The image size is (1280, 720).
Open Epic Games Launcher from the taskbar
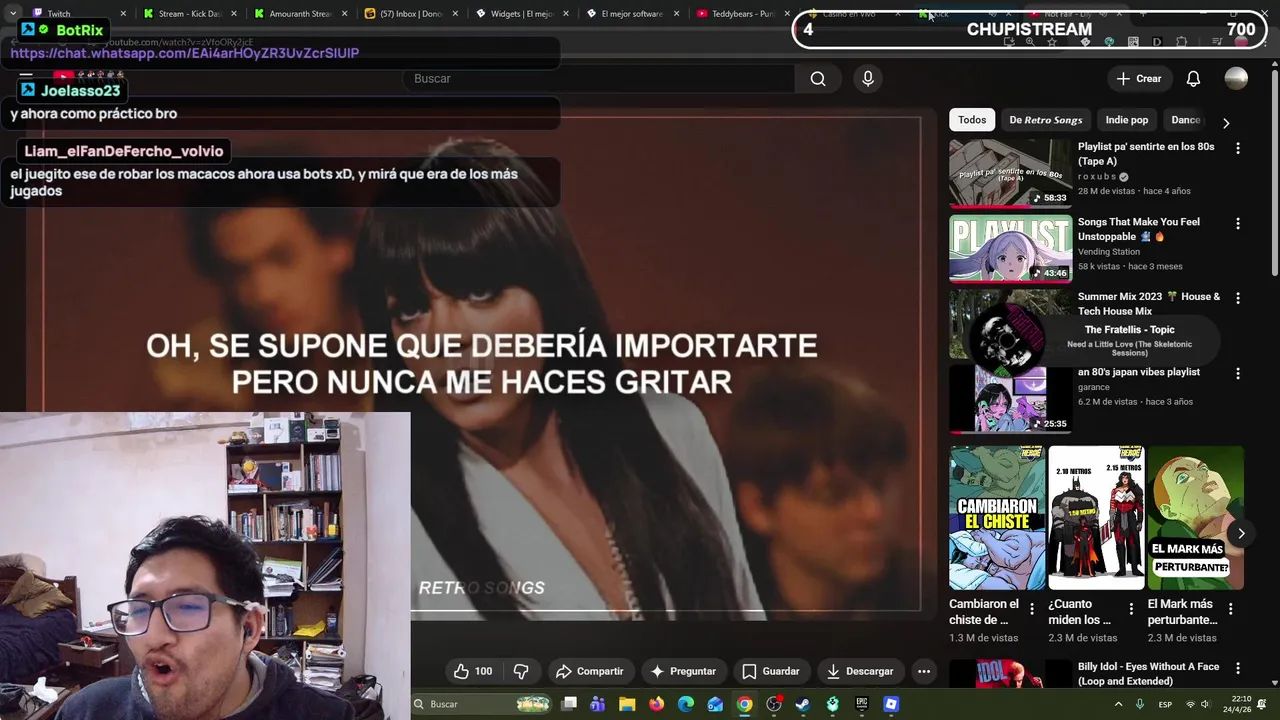point(862,704)
